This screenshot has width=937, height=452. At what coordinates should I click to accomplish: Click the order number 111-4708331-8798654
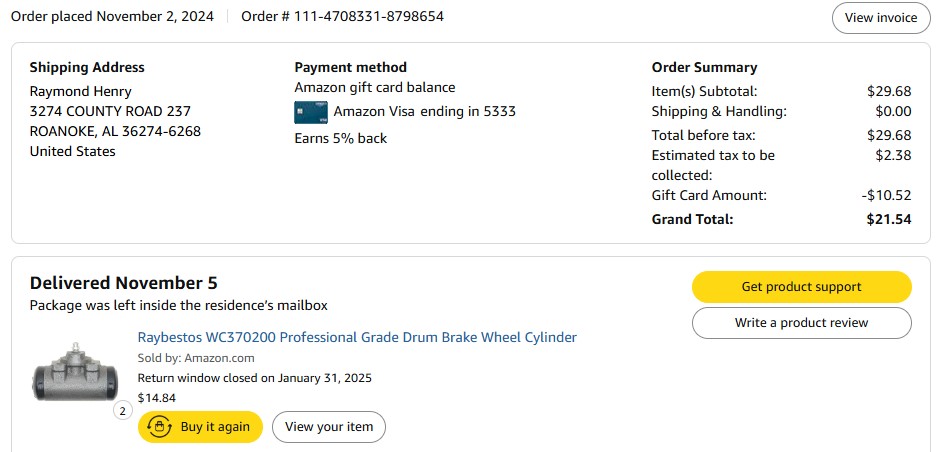point(368,16)
